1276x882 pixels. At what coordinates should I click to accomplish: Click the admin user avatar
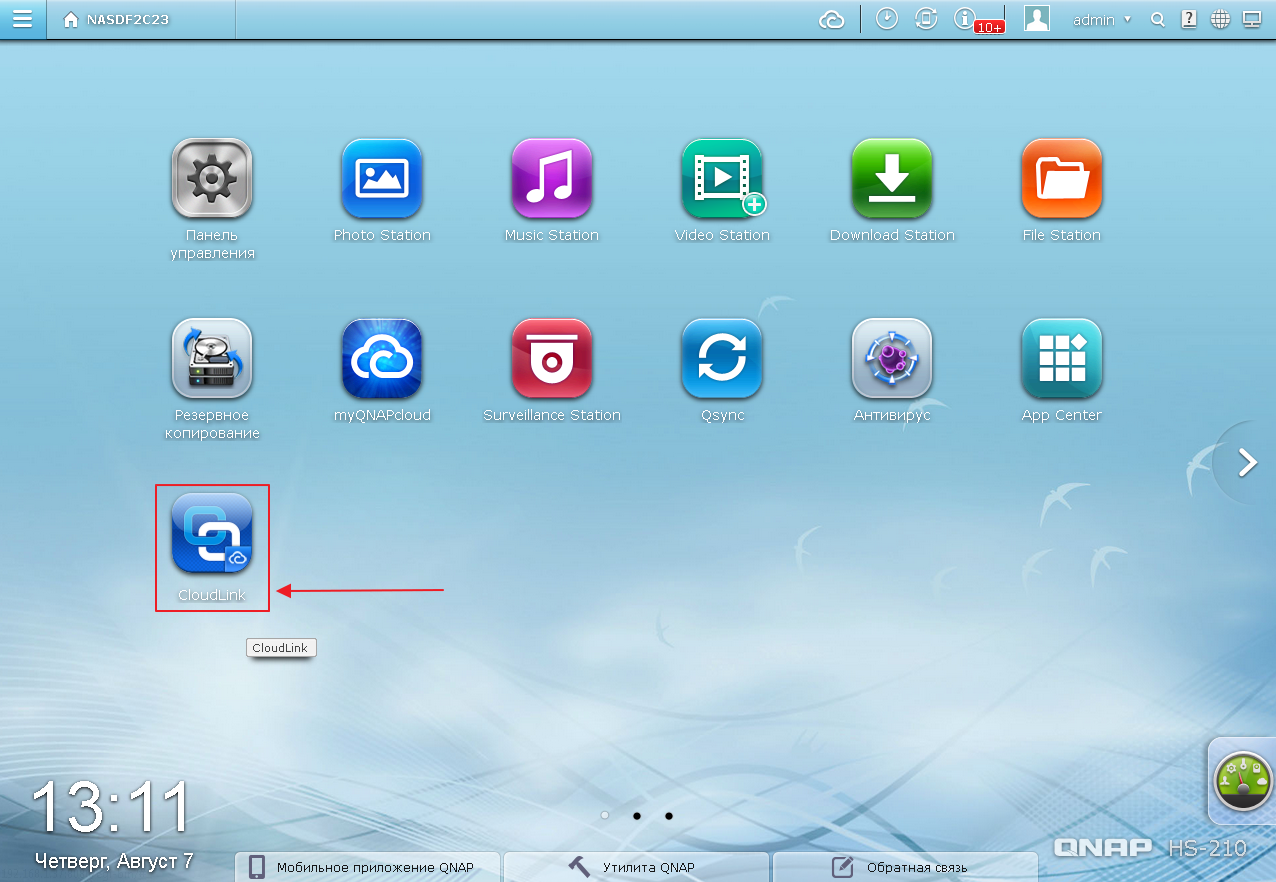coord(1037,19)
